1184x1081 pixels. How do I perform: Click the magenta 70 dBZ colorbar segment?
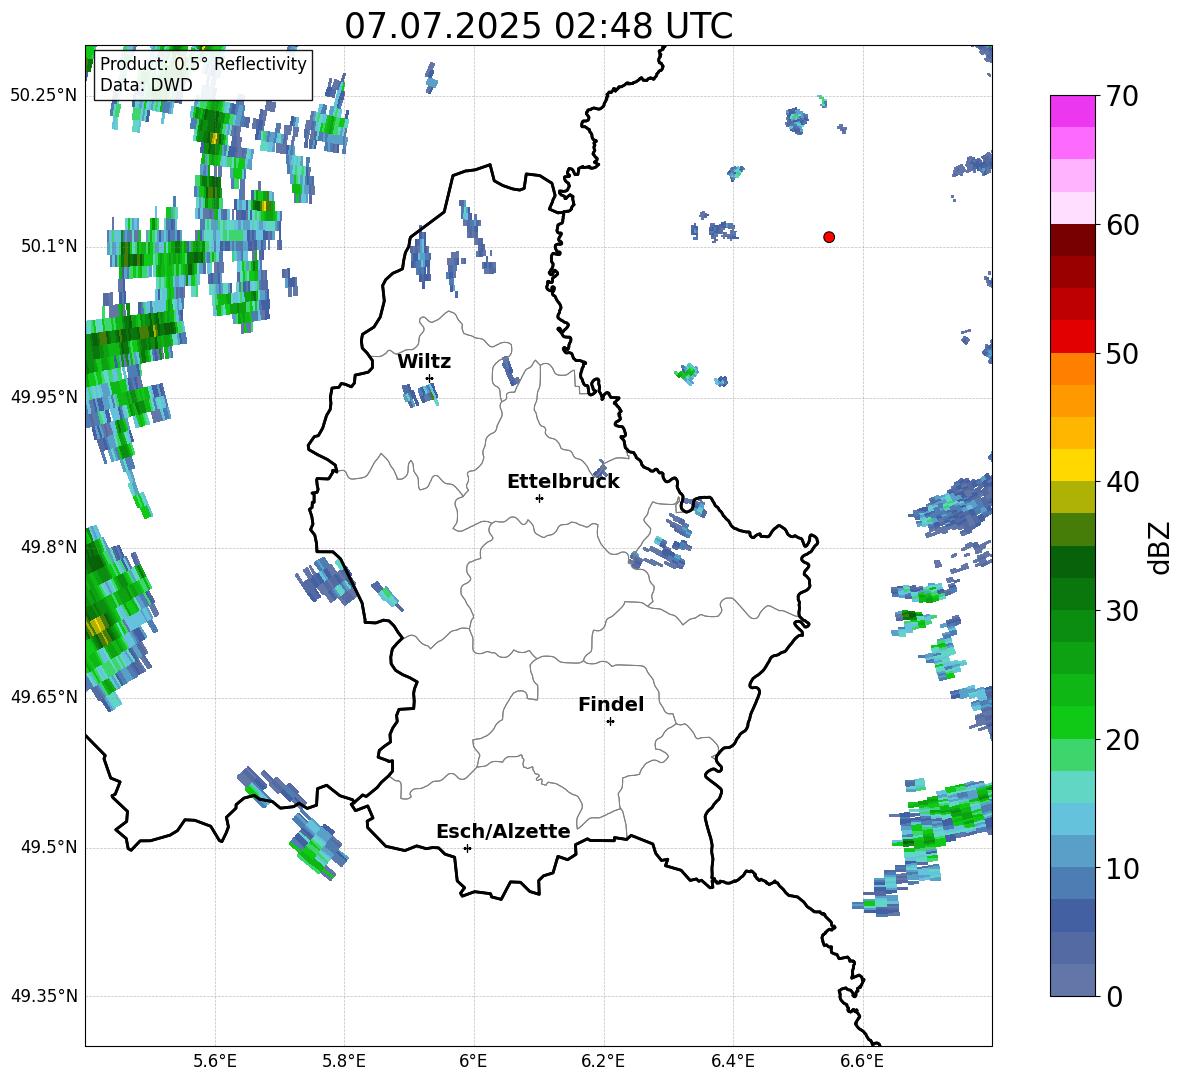(x=1072, y=111)
